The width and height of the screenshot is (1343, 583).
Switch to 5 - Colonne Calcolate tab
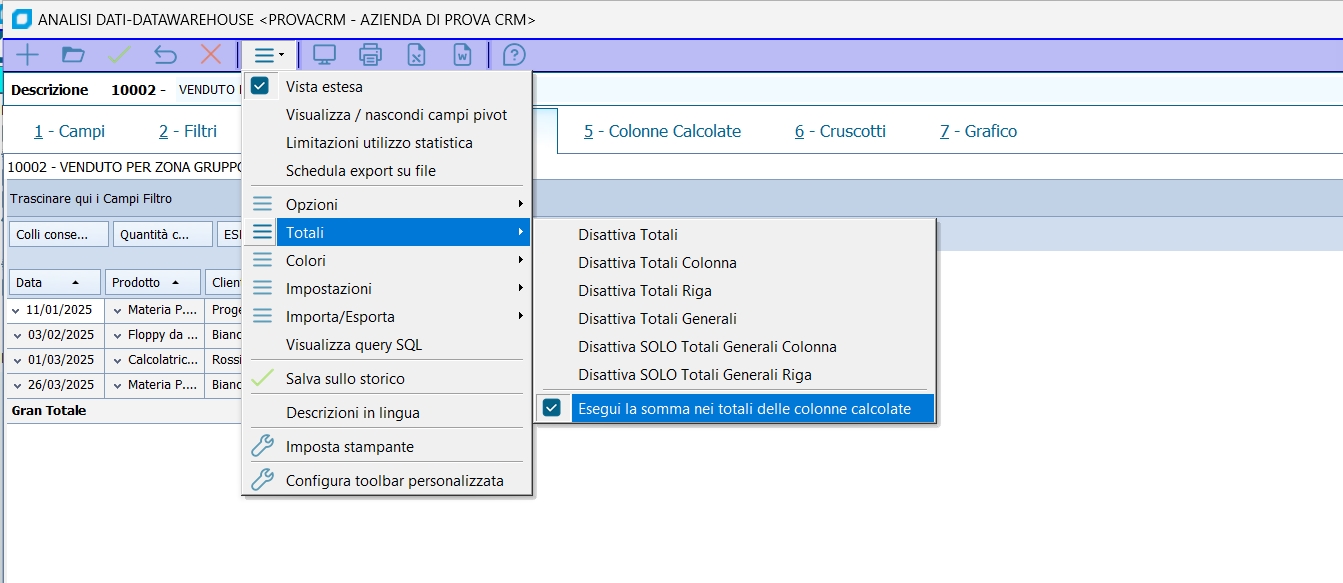click(x=662, y=131)
